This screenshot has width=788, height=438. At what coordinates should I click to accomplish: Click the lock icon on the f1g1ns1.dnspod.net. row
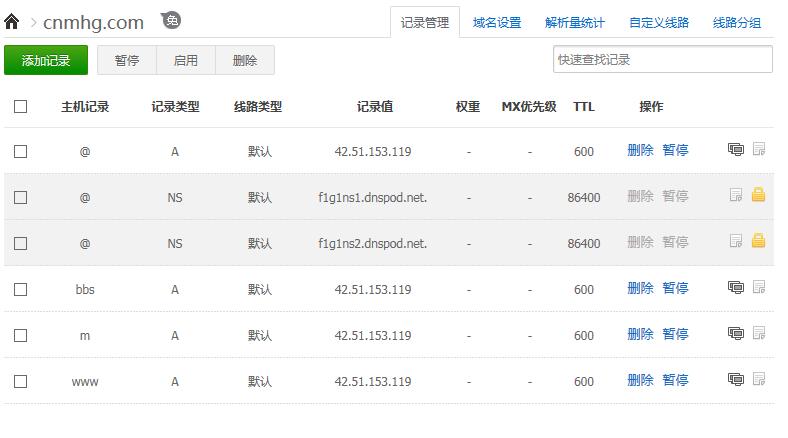pos(758,196)
